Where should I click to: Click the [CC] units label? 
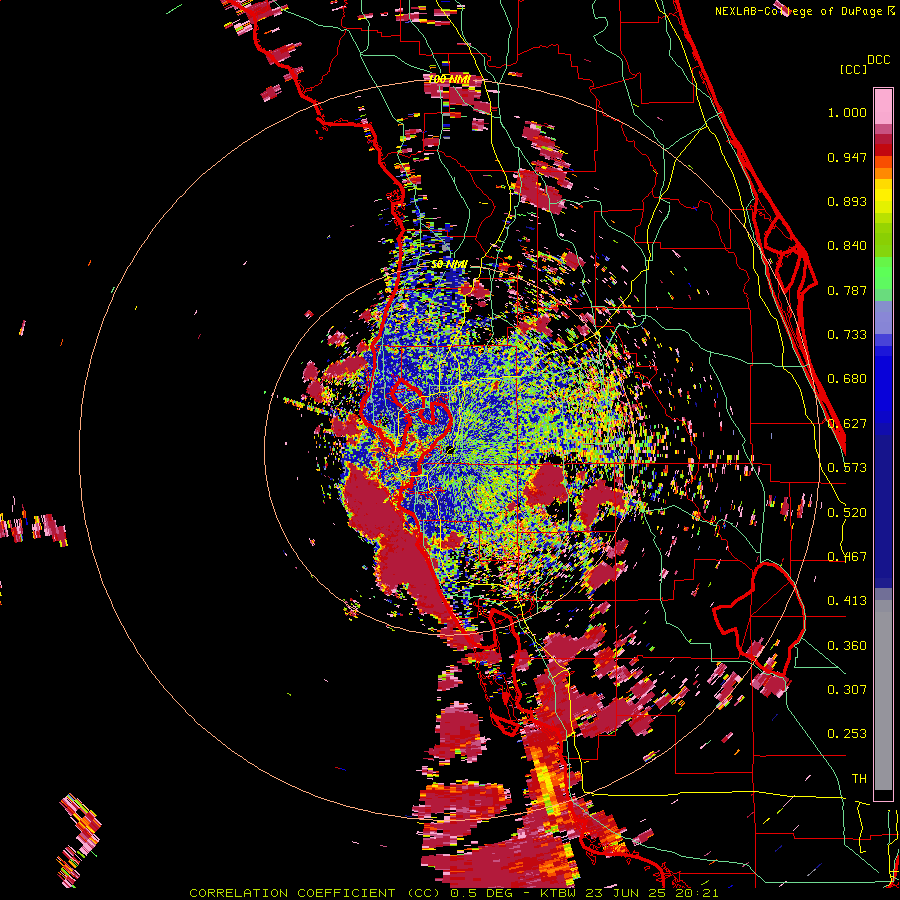(x=853, y=69)
